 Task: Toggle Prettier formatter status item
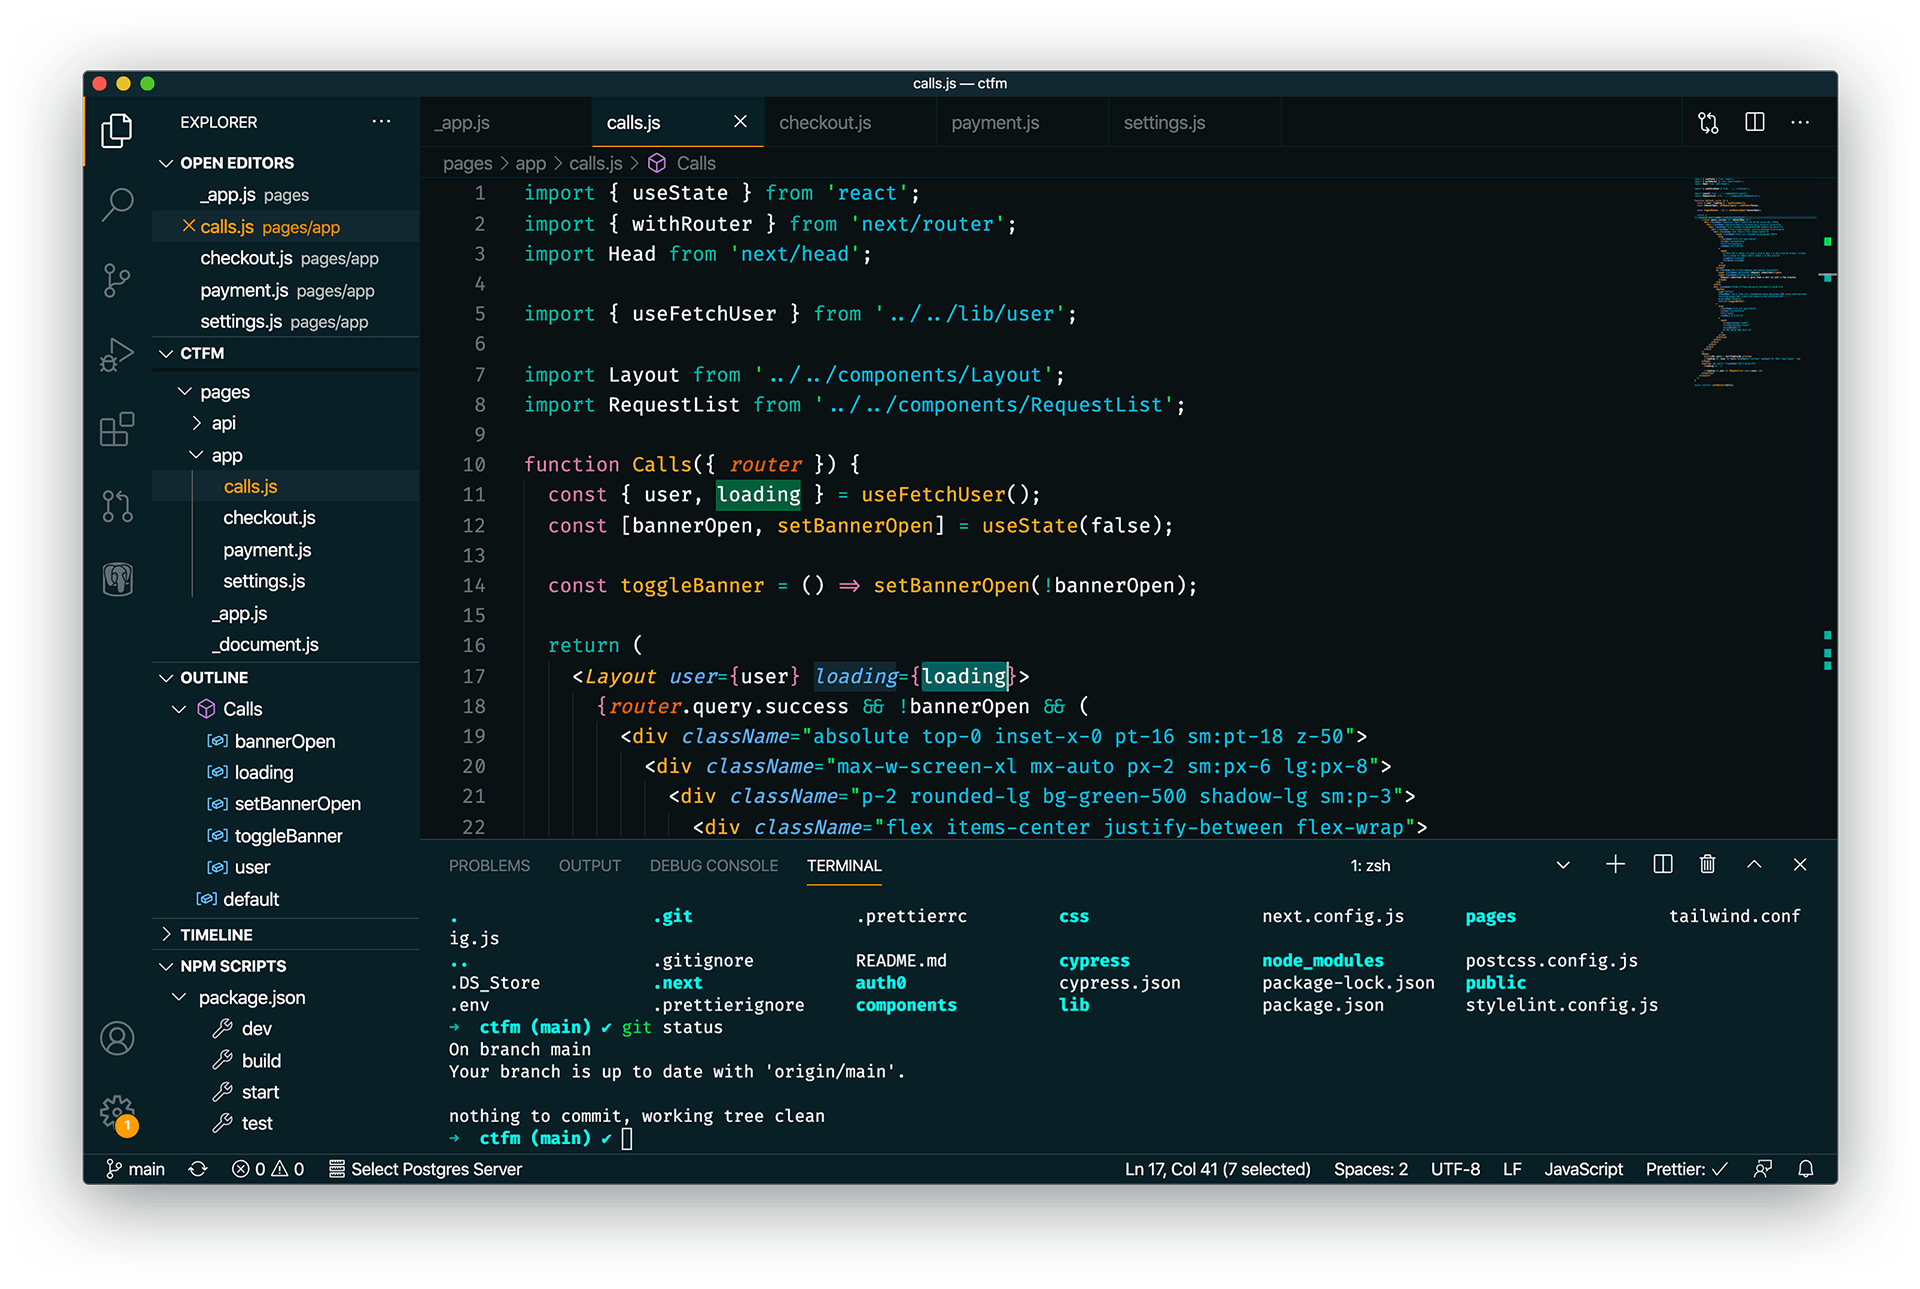[1686, 1169]
